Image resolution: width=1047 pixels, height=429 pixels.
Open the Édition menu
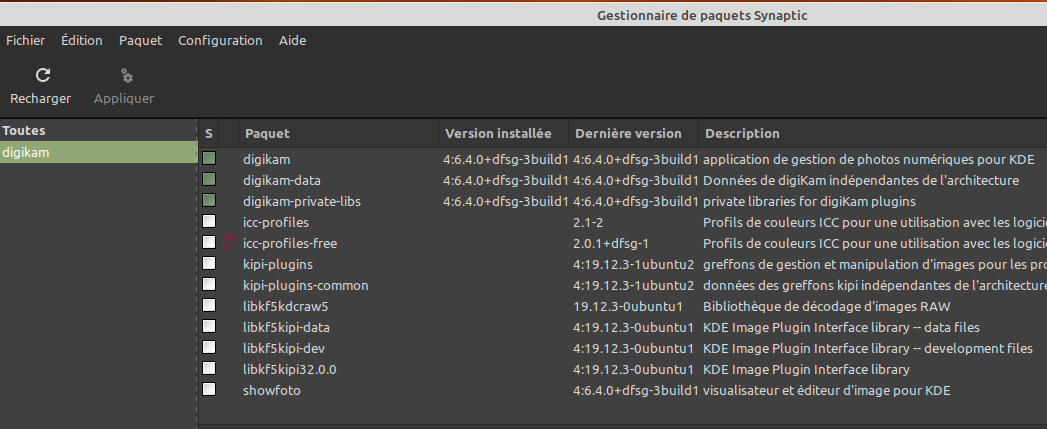pos(81,41)
